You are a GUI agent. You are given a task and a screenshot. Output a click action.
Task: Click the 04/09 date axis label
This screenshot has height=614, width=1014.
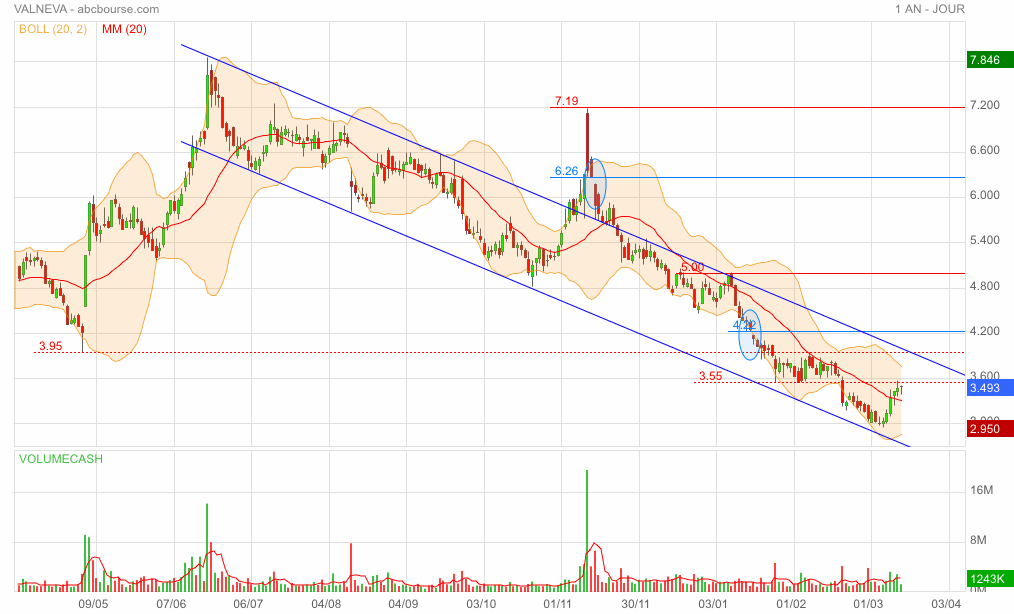[x=403, y=604]
